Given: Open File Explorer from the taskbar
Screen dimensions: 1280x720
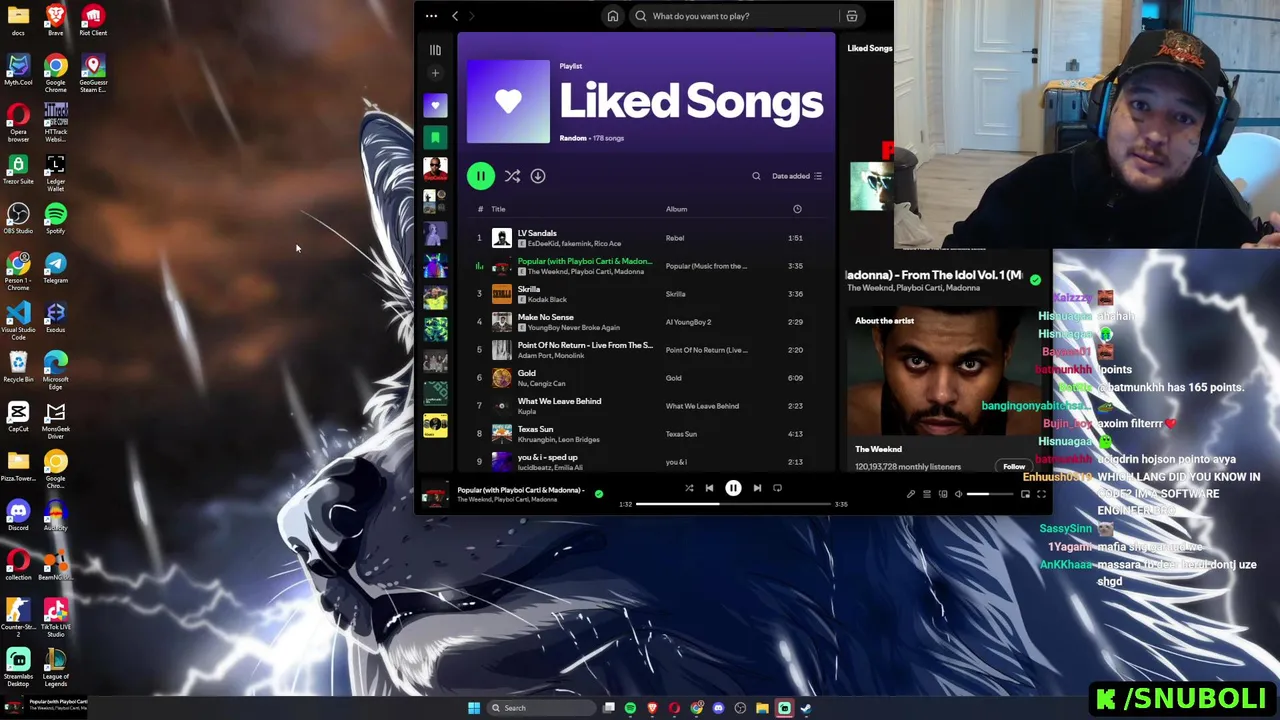Looking at the screenshot, I should coord(762,708).
